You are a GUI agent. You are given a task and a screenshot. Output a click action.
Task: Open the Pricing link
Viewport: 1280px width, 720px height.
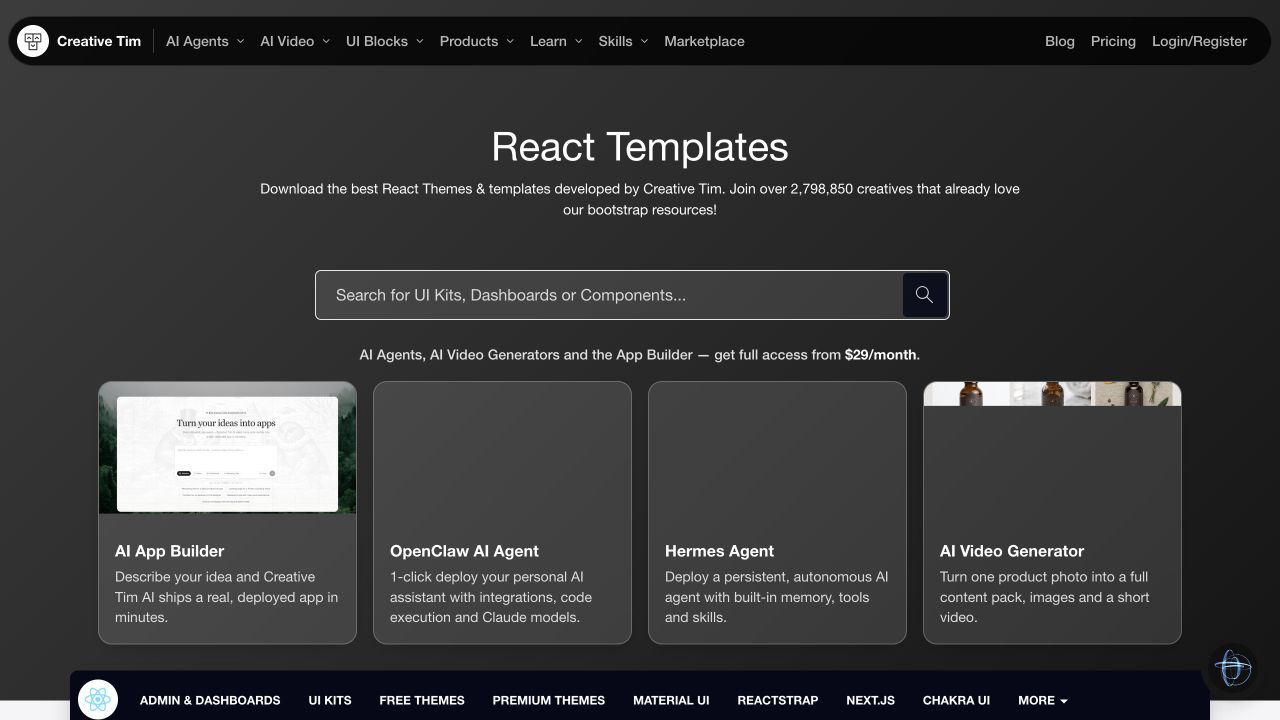click(x=1113, y=41)
